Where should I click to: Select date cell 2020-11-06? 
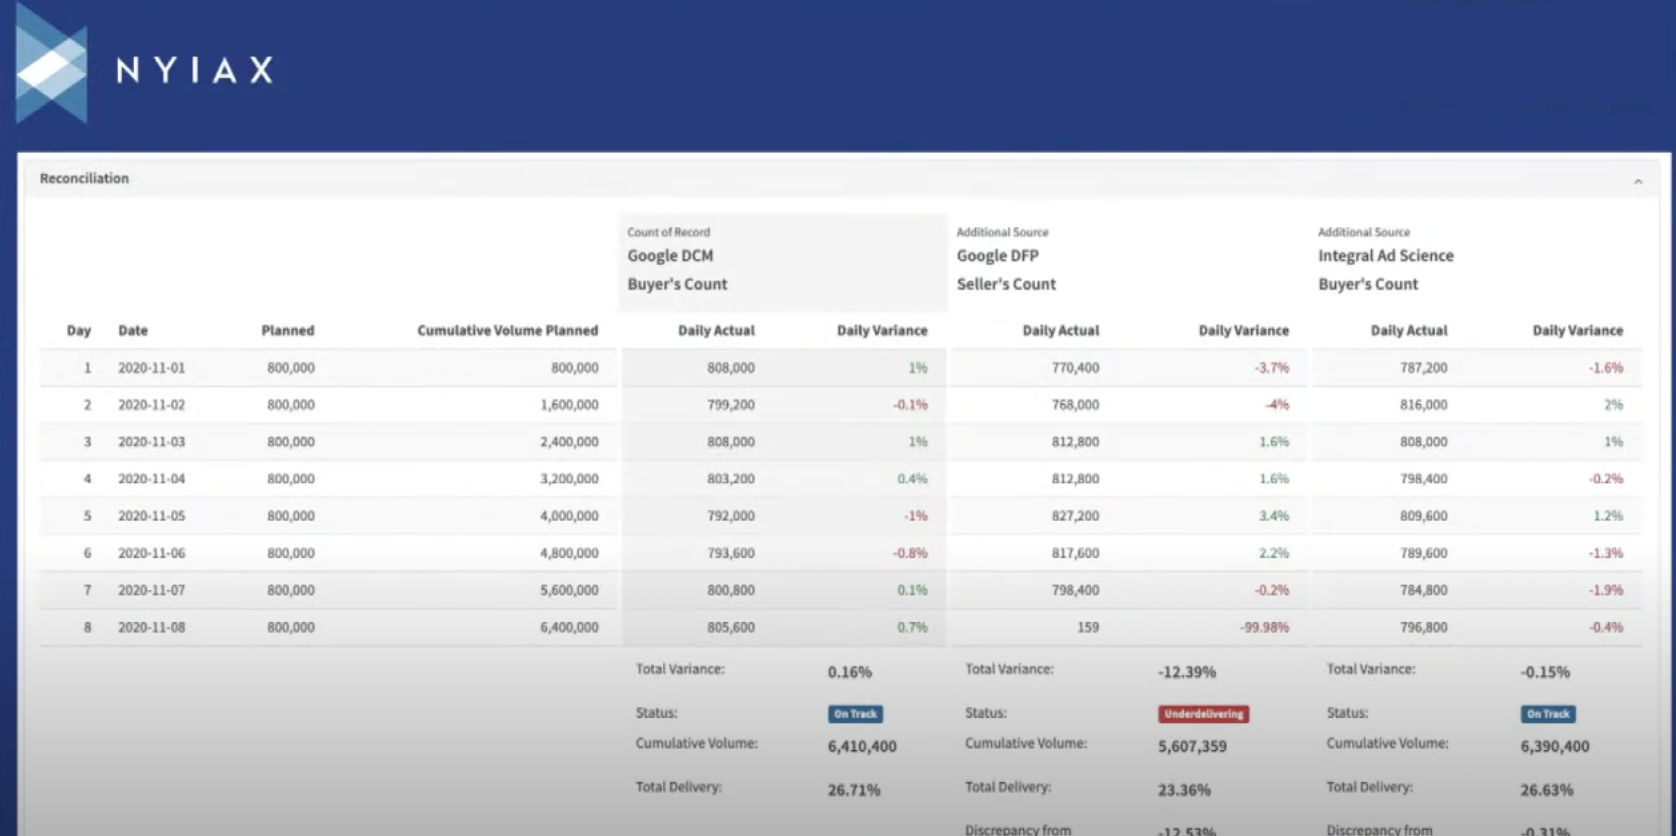[151, 553]
